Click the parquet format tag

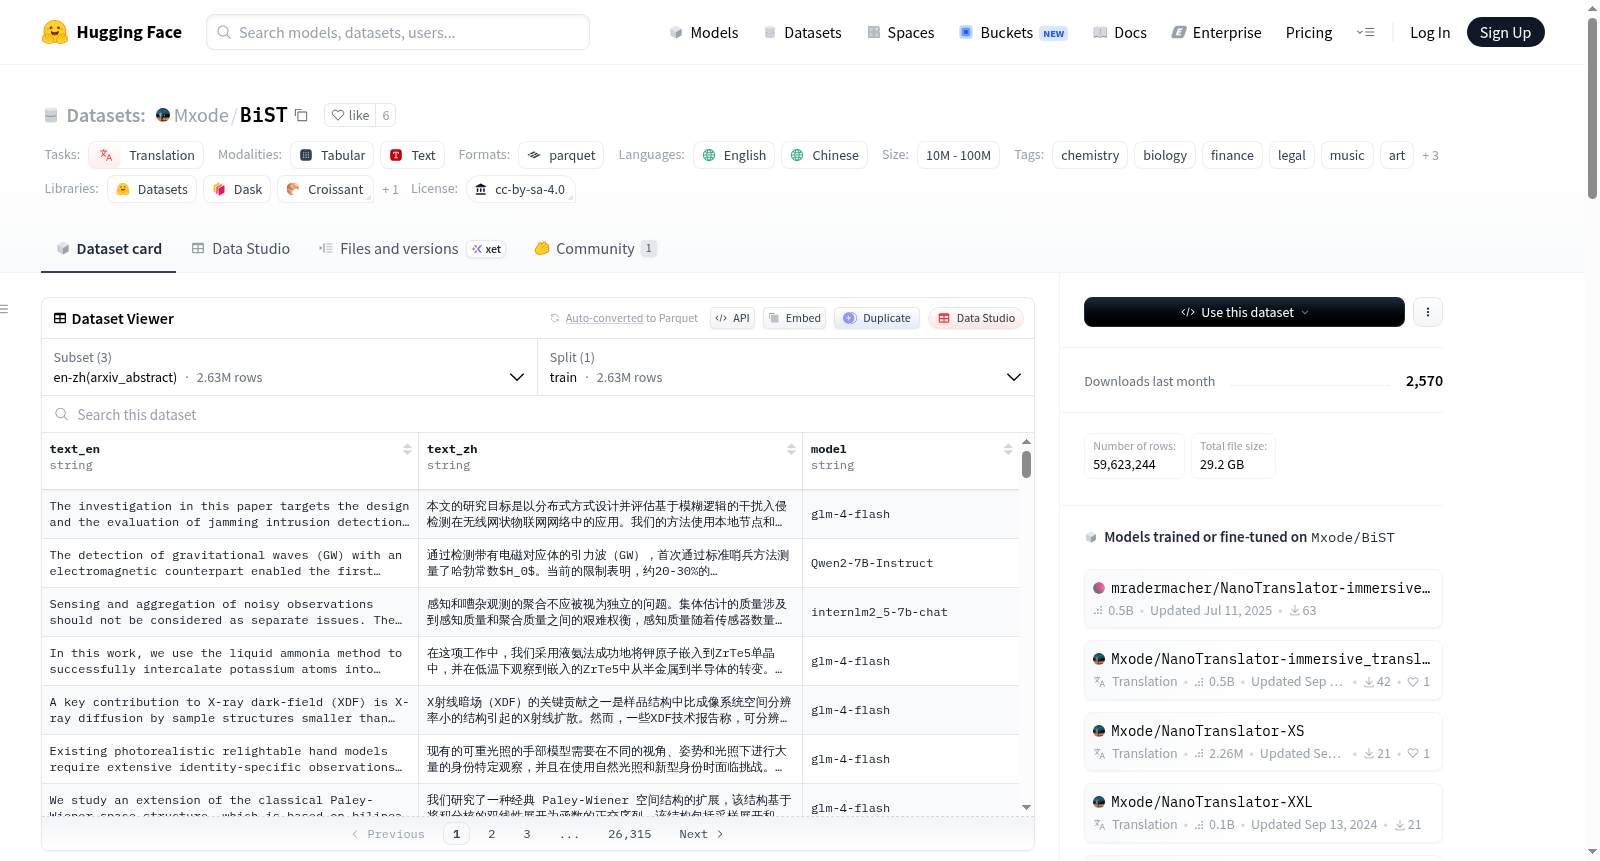click(x=561, y=155)
